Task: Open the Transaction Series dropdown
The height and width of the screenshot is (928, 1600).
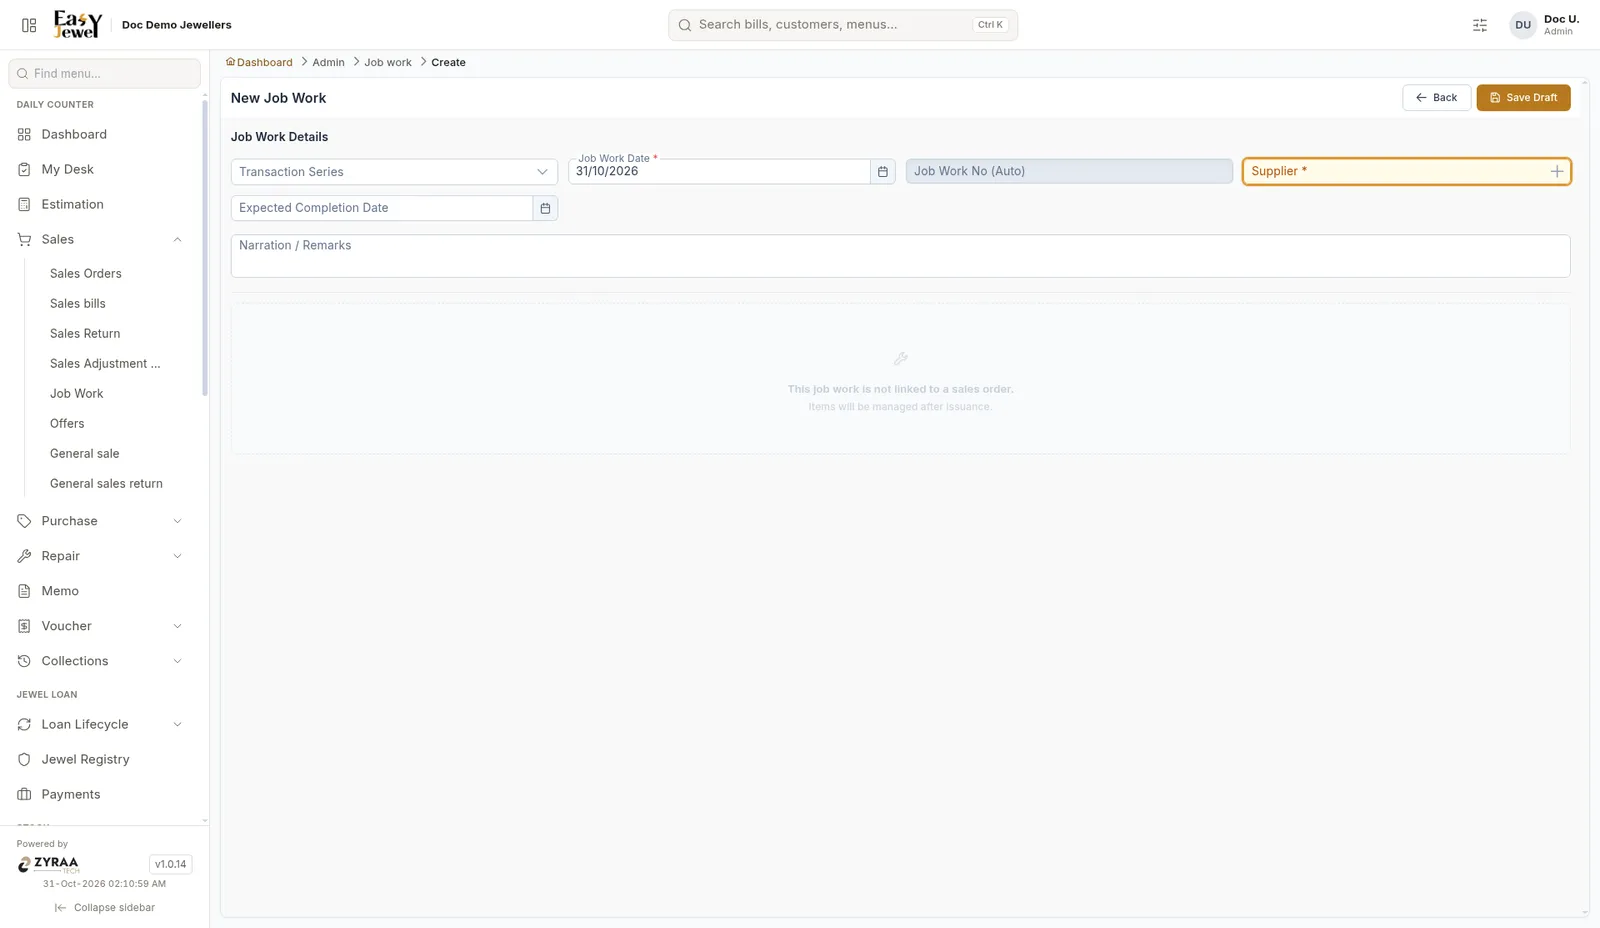Action: pos(394,172)
